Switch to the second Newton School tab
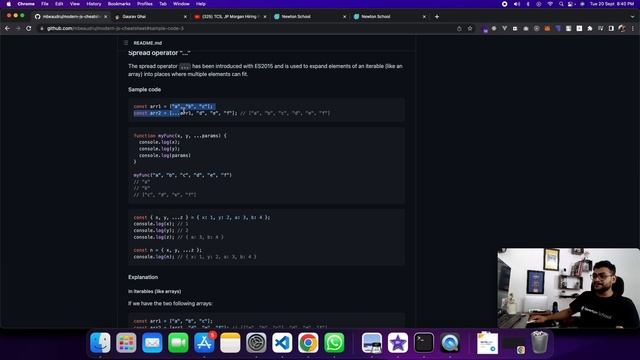 [x=389, y=17]
